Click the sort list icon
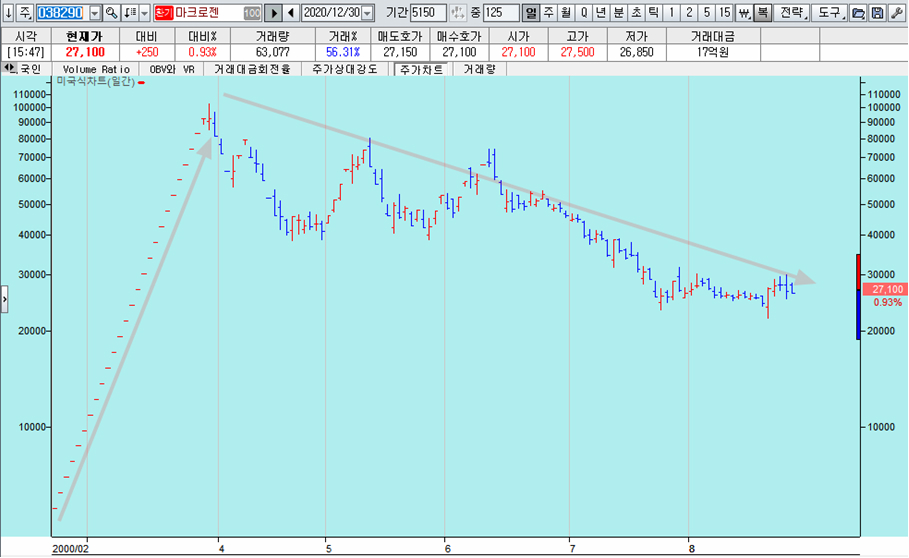The width and height of the screenshot is (909, 558). click(x=131, y=13)
